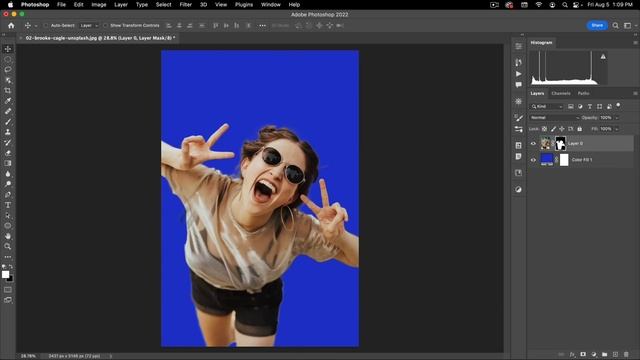
Task: Select the Blur tool
Action: coord(8,173)
